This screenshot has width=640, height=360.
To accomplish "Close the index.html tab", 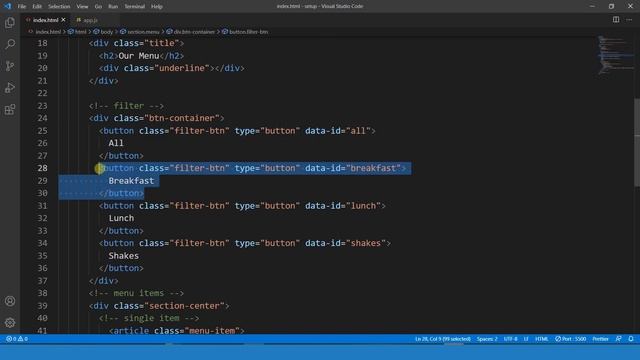I will [x=63, y=20].
